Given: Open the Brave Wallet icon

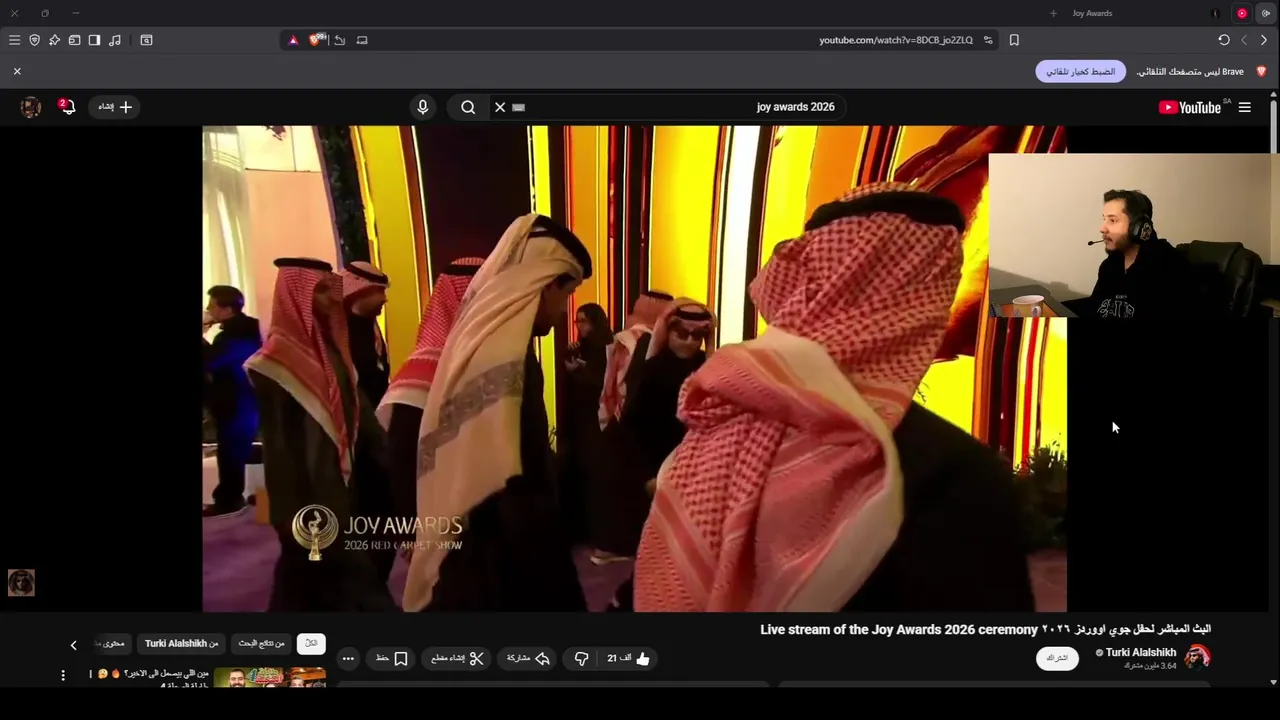Looking at the screenshot, I should click(74, 40).
